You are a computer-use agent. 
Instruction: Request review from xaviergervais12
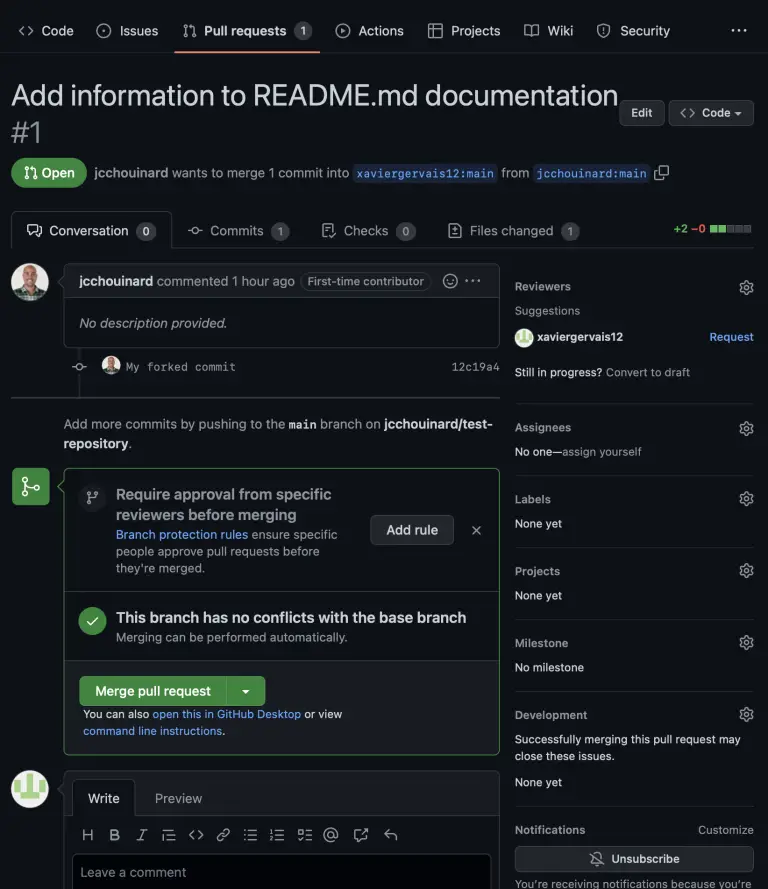point(731,337)
